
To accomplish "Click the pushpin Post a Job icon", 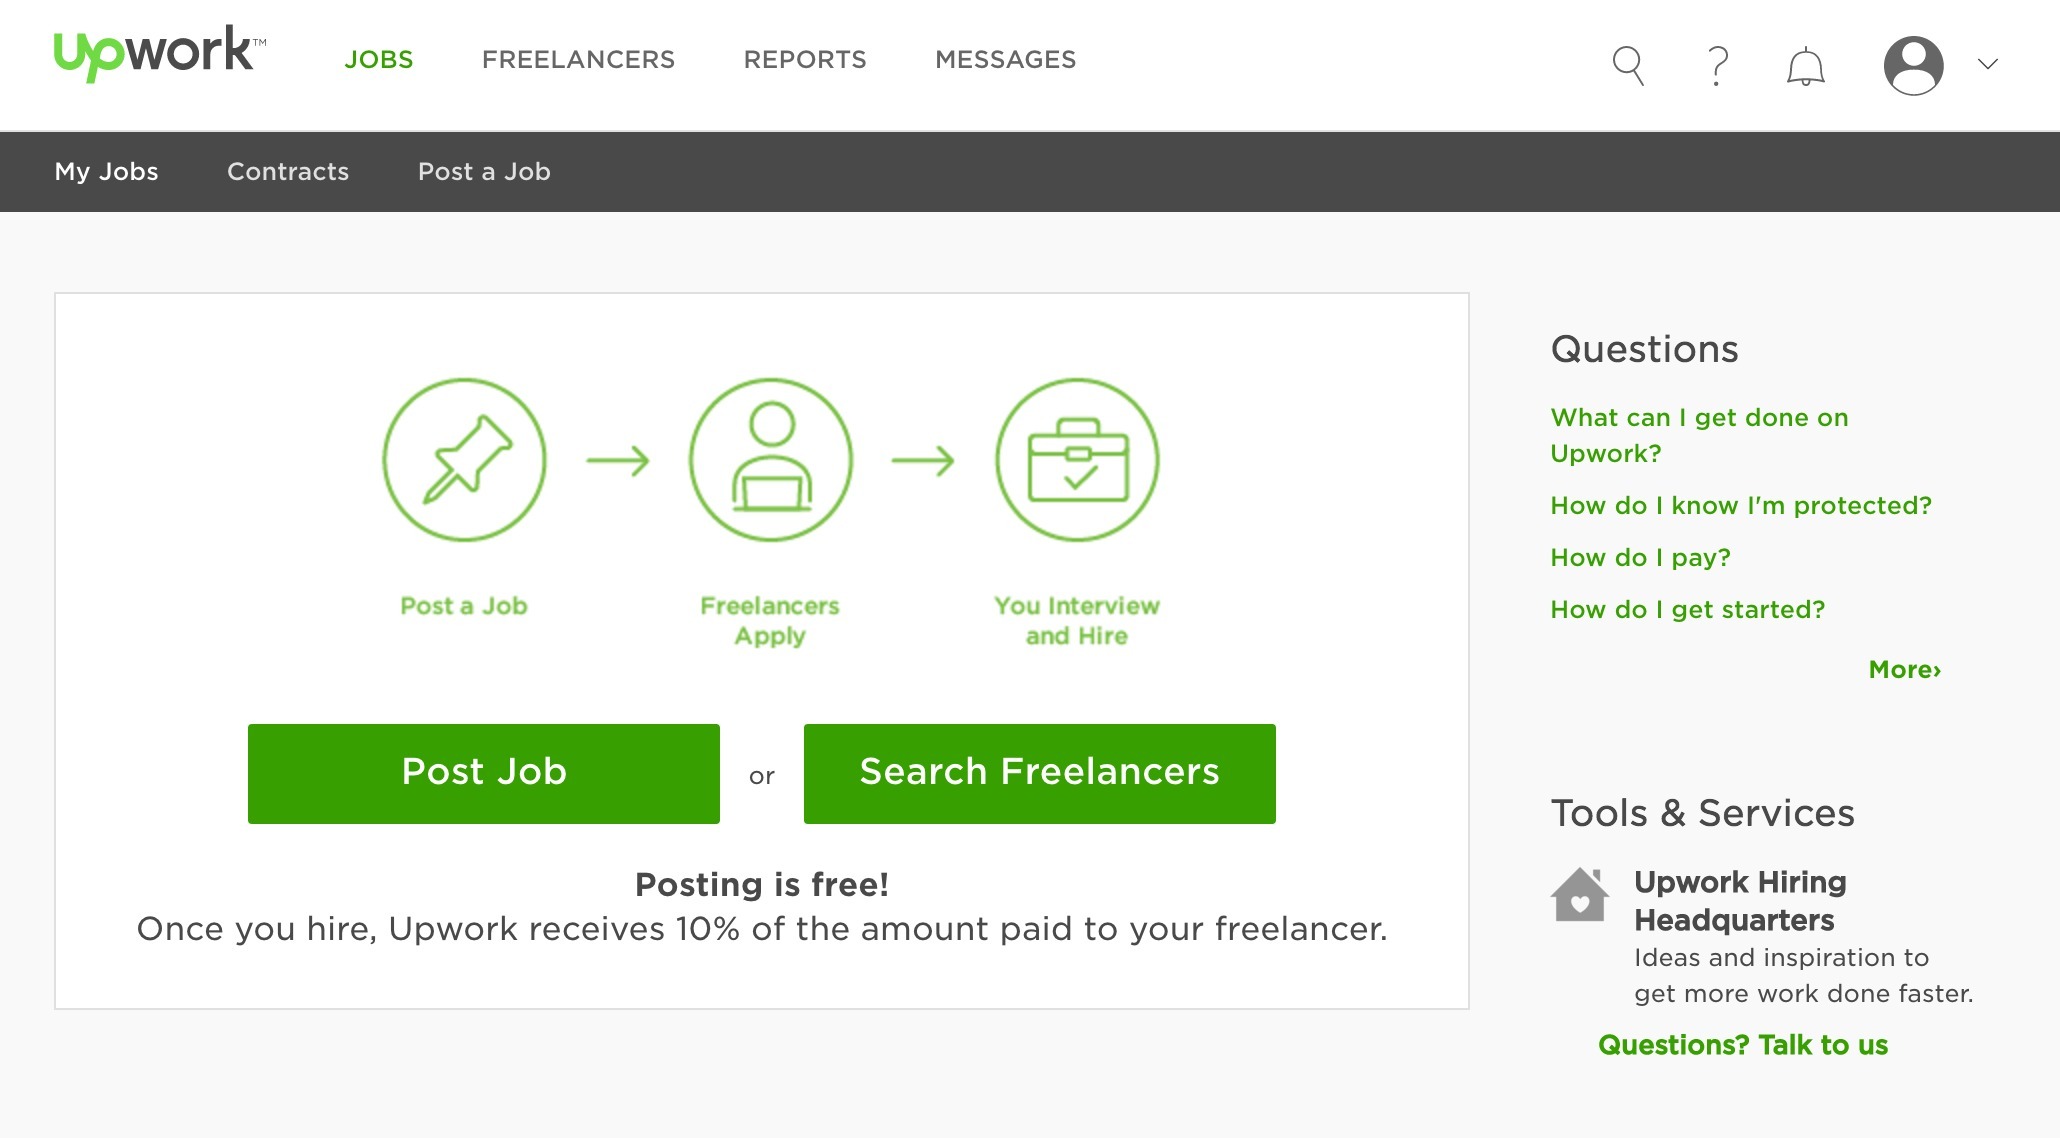I will pos(465,460).
